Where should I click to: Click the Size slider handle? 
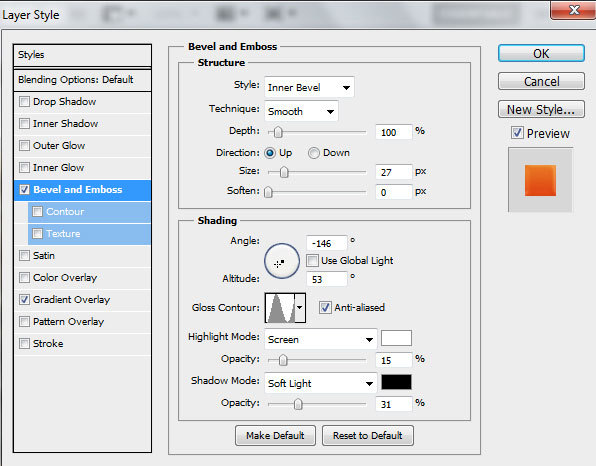pos(284,172)
